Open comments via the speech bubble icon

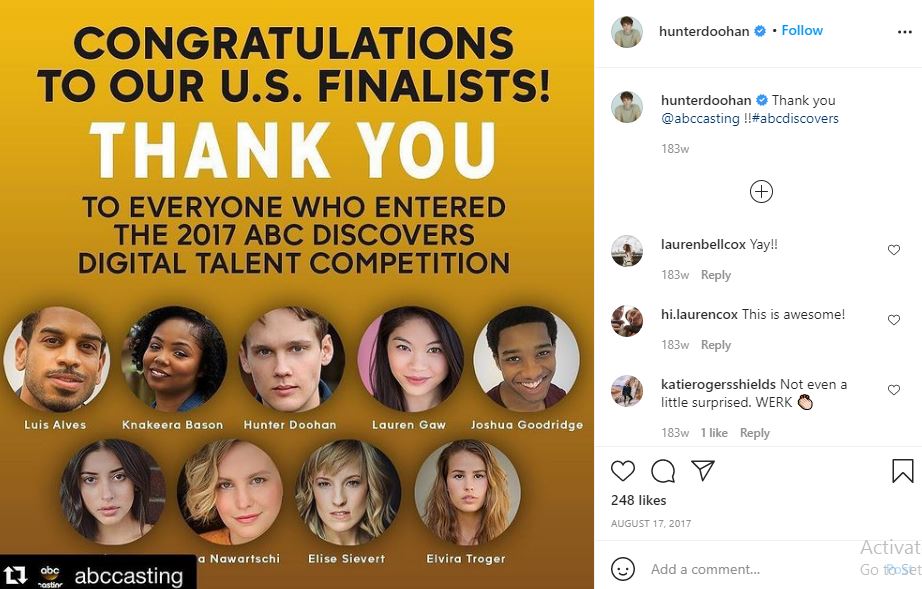(x=663, y=471)
